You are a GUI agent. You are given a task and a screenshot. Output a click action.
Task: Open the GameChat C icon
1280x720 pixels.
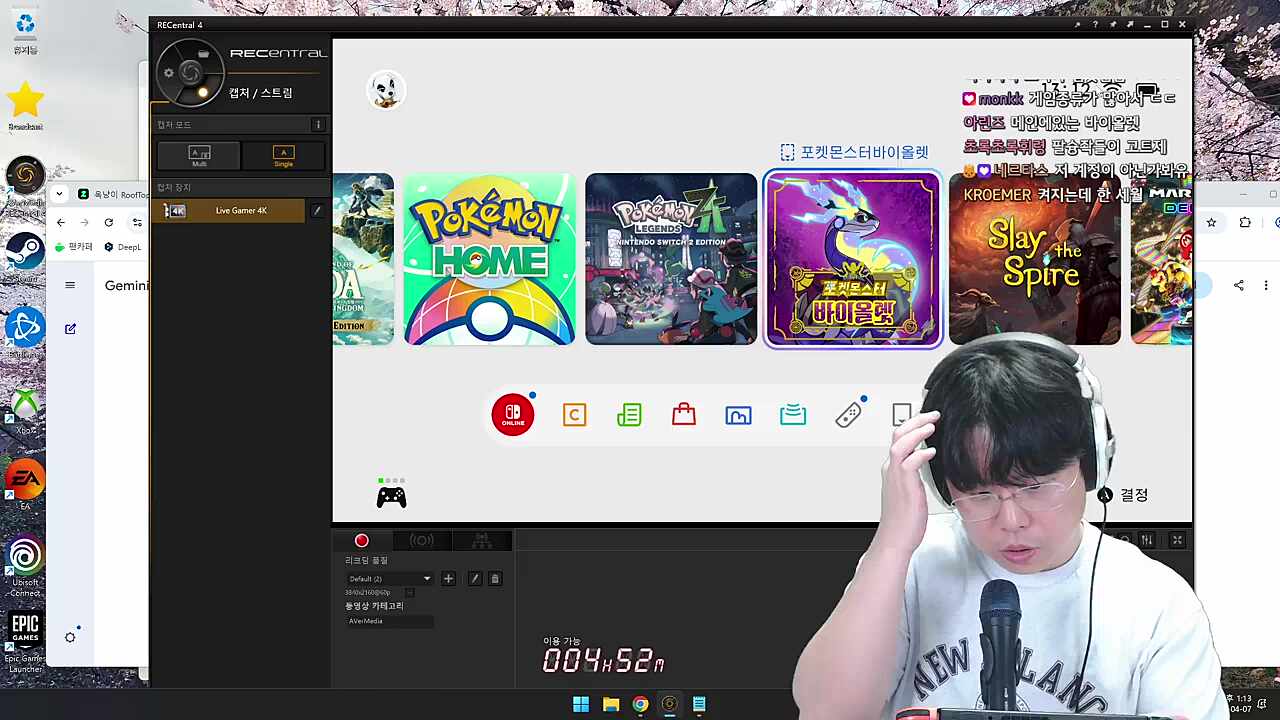click(x=574, y=414)
